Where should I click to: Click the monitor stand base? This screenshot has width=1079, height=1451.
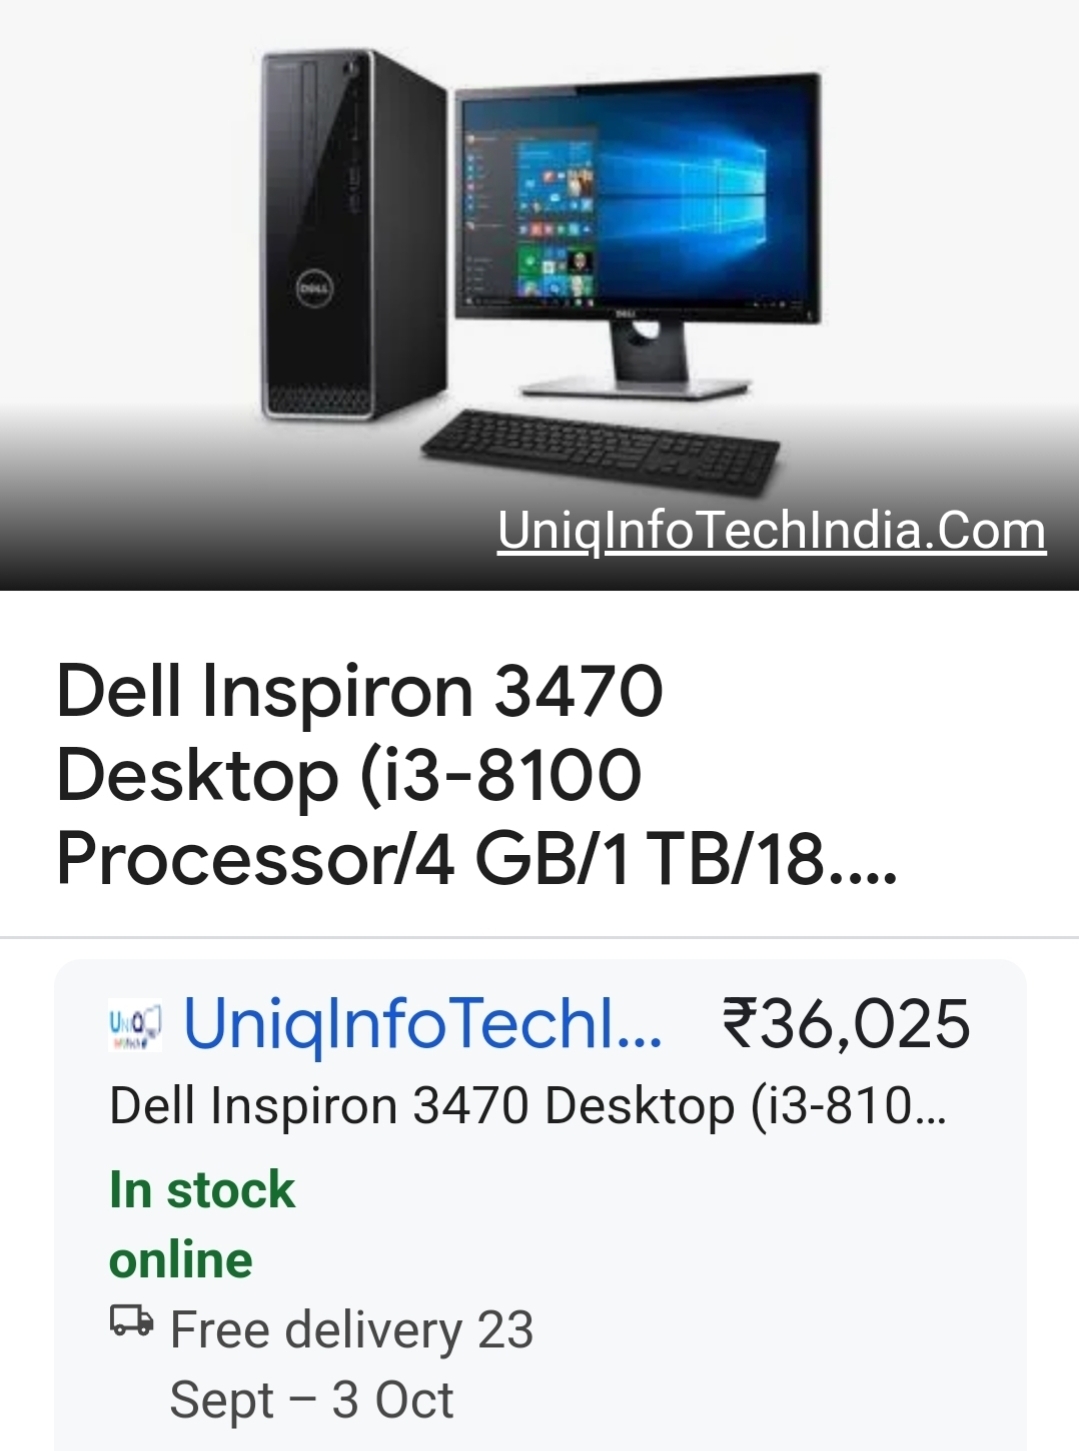[636, 386]
